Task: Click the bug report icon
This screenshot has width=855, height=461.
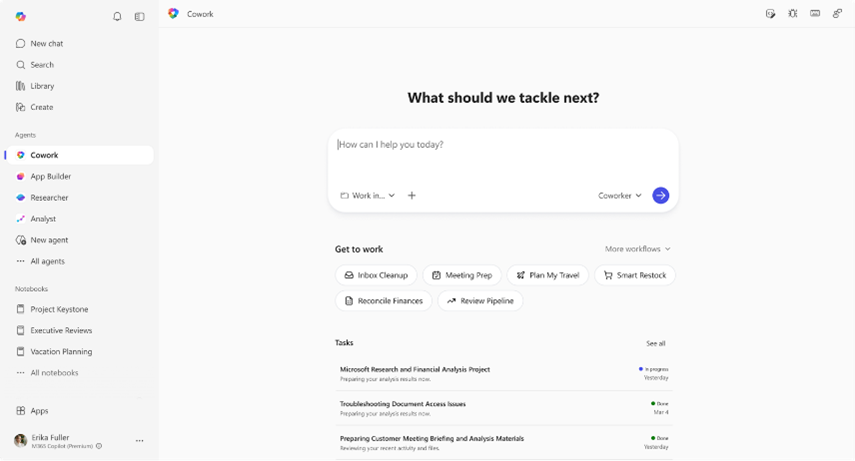Action: click(x=793, y=14)
